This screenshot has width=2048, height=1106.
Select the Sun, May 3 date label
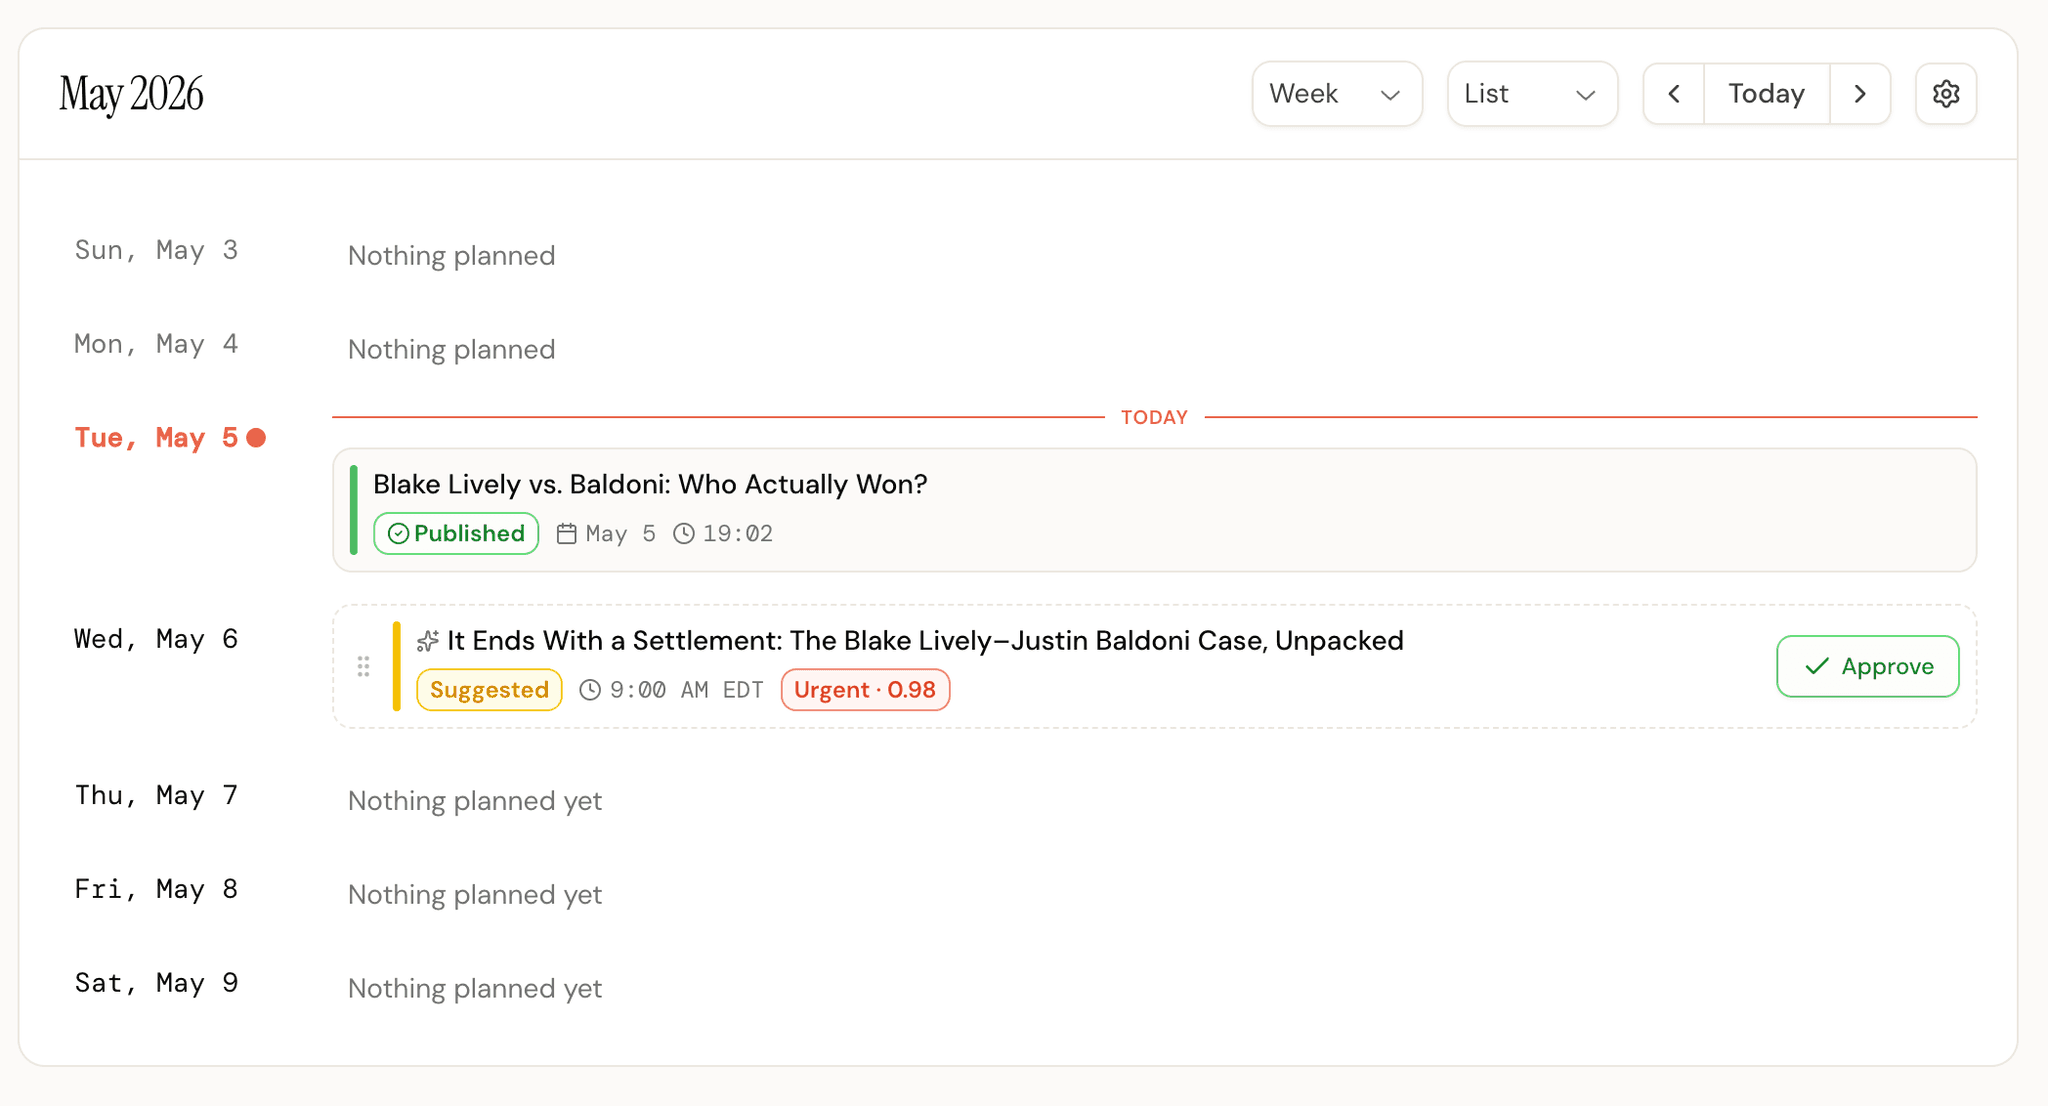tap(156, 250)
